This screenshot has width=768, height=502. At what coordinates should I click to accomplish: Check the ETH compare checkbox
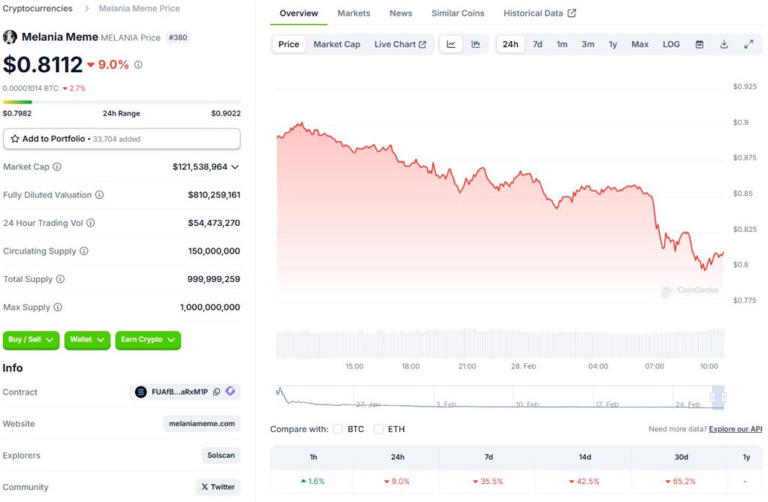(379, 429)
